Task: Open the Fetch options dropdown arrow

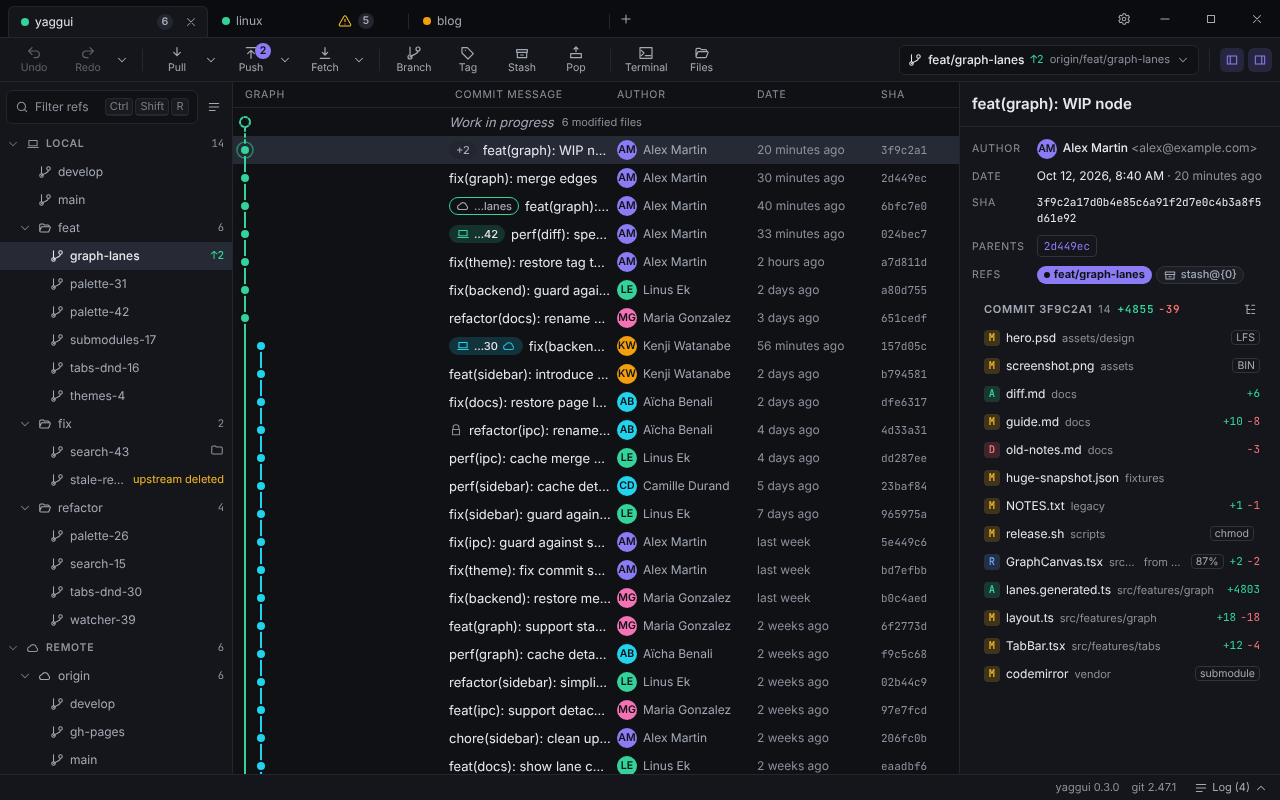Action: coord(359,60)
